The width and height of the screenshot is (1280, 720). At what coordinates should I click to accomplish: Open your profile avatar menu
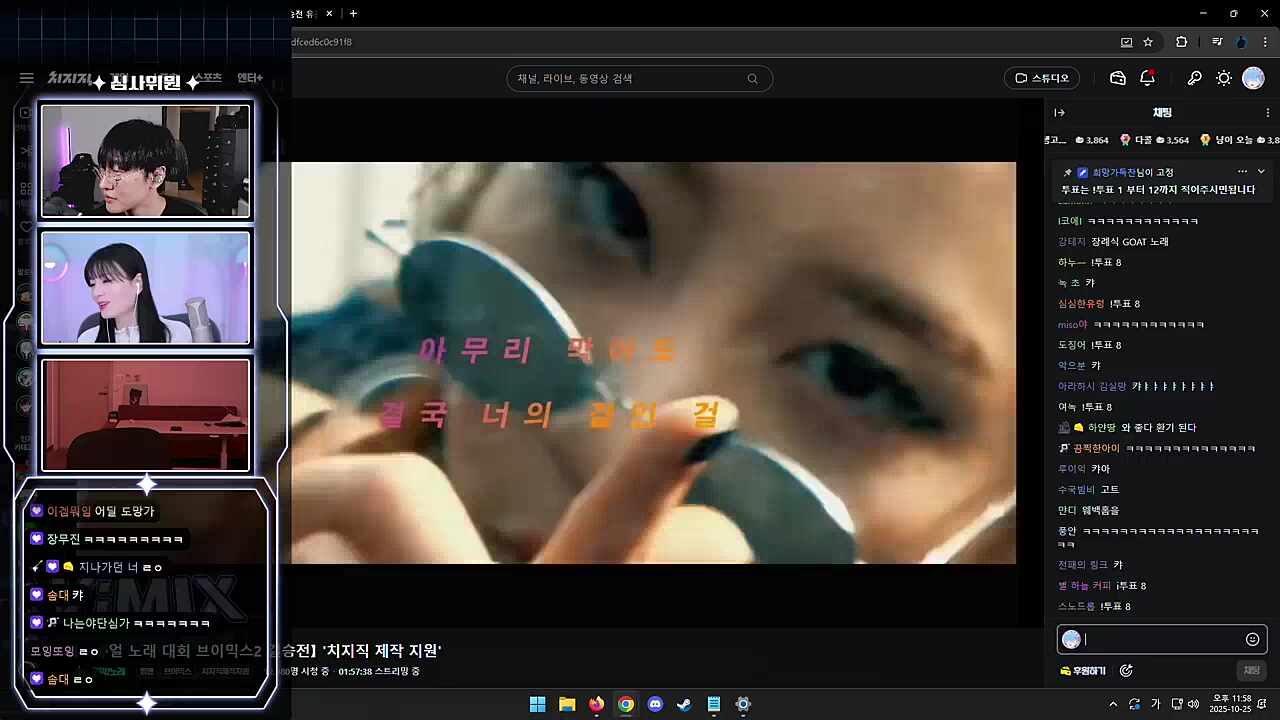(x=1253, y=78)
